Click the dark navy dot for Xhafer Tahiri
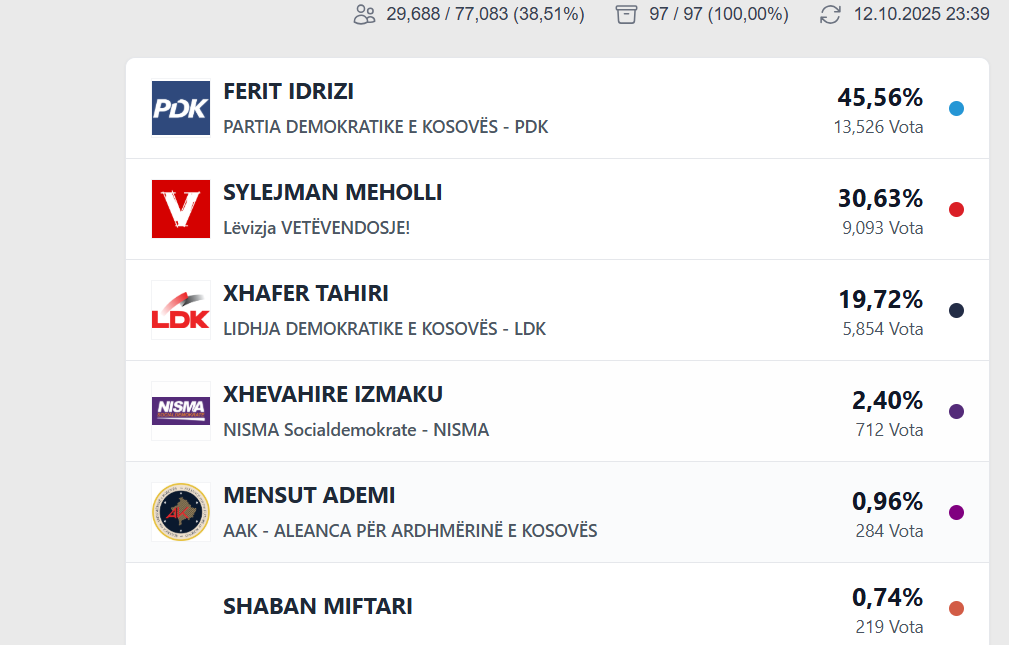 click(956, 311)
